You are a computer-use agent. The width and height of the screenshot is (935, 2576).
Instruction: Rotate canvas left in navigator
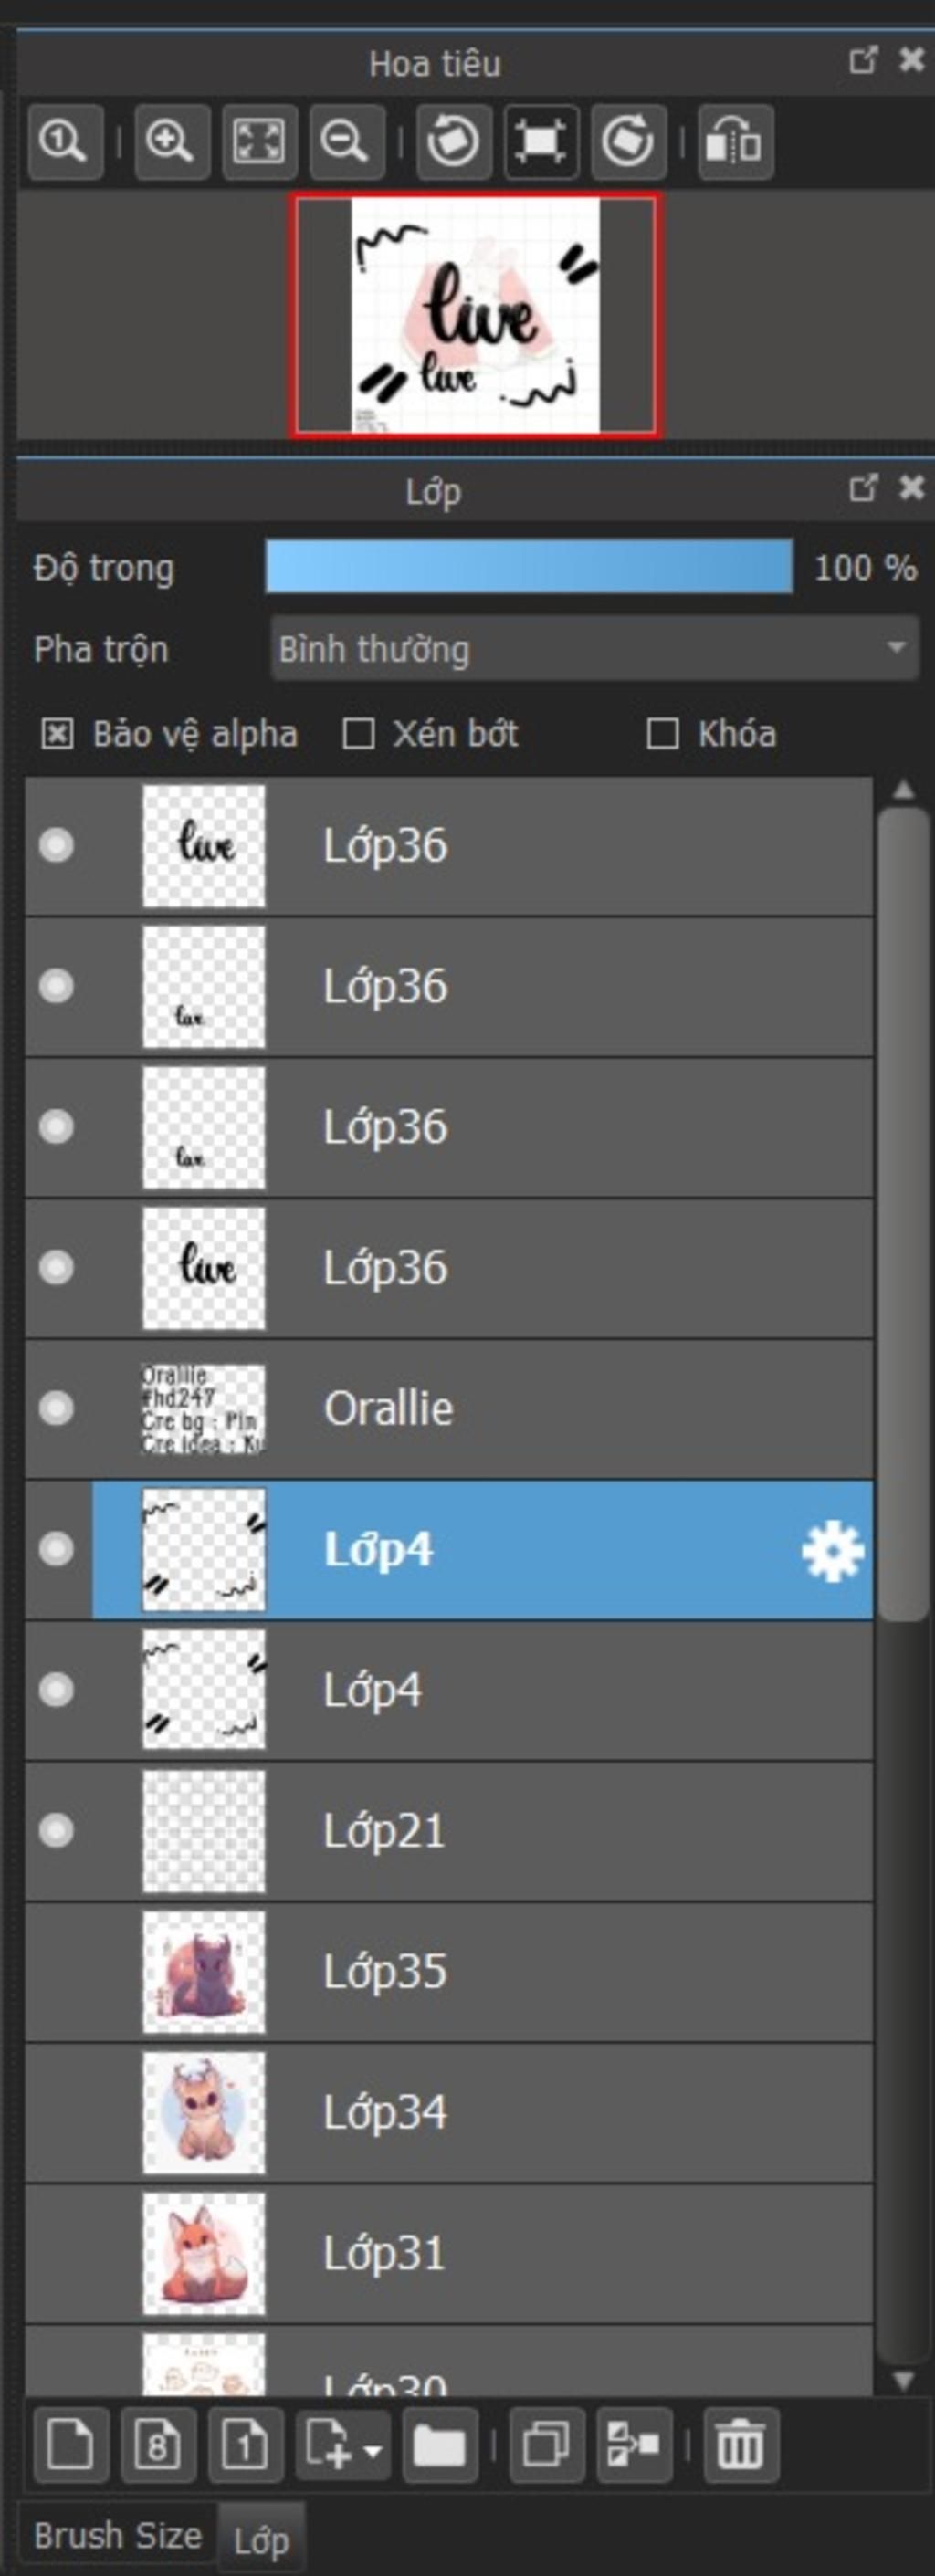coord(453,141)
